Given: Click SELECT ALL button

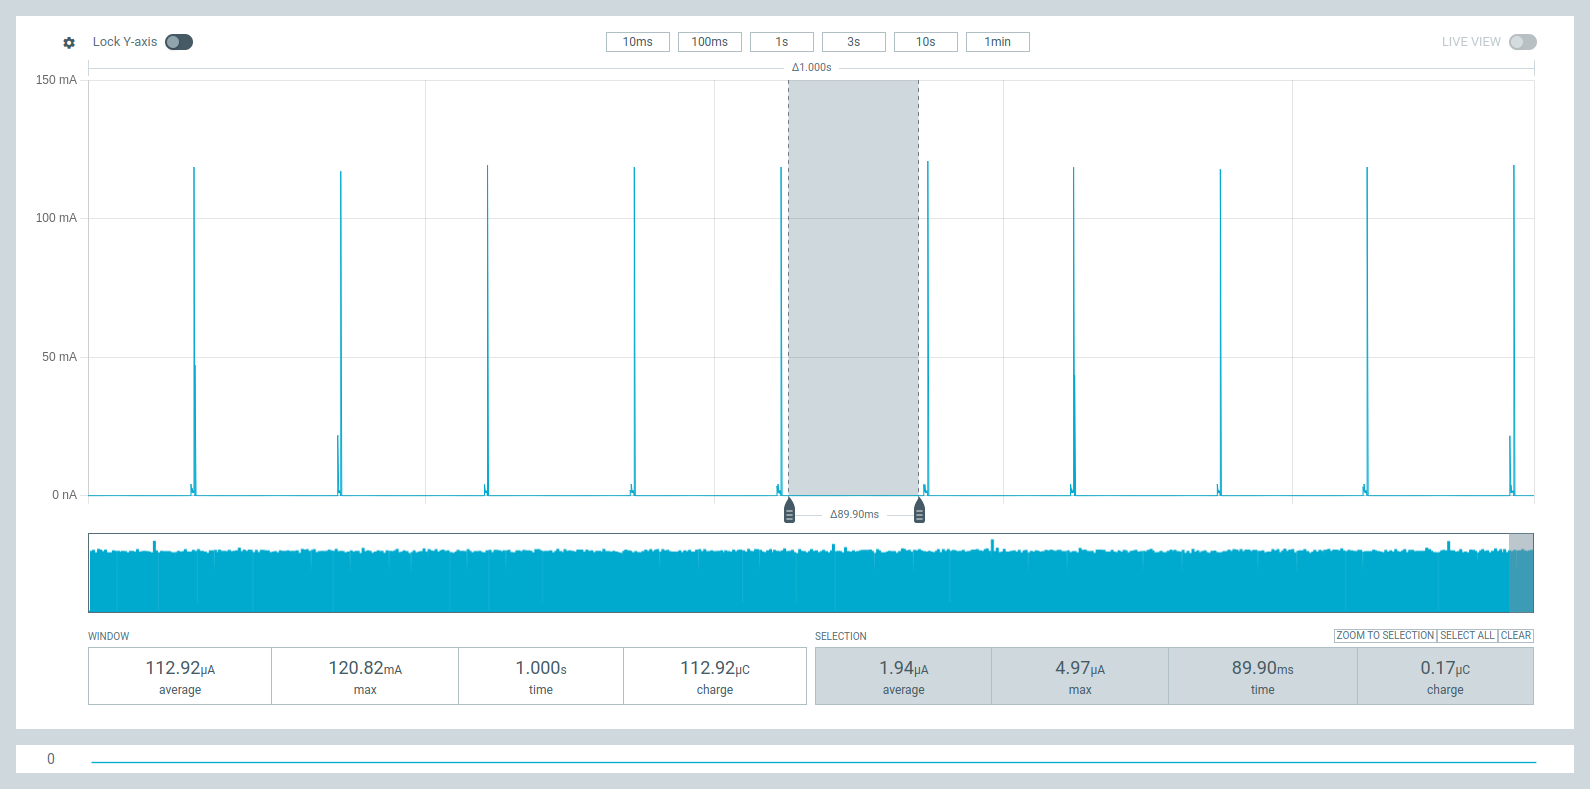Looking at the screenshot, I should coord(1467,636).
